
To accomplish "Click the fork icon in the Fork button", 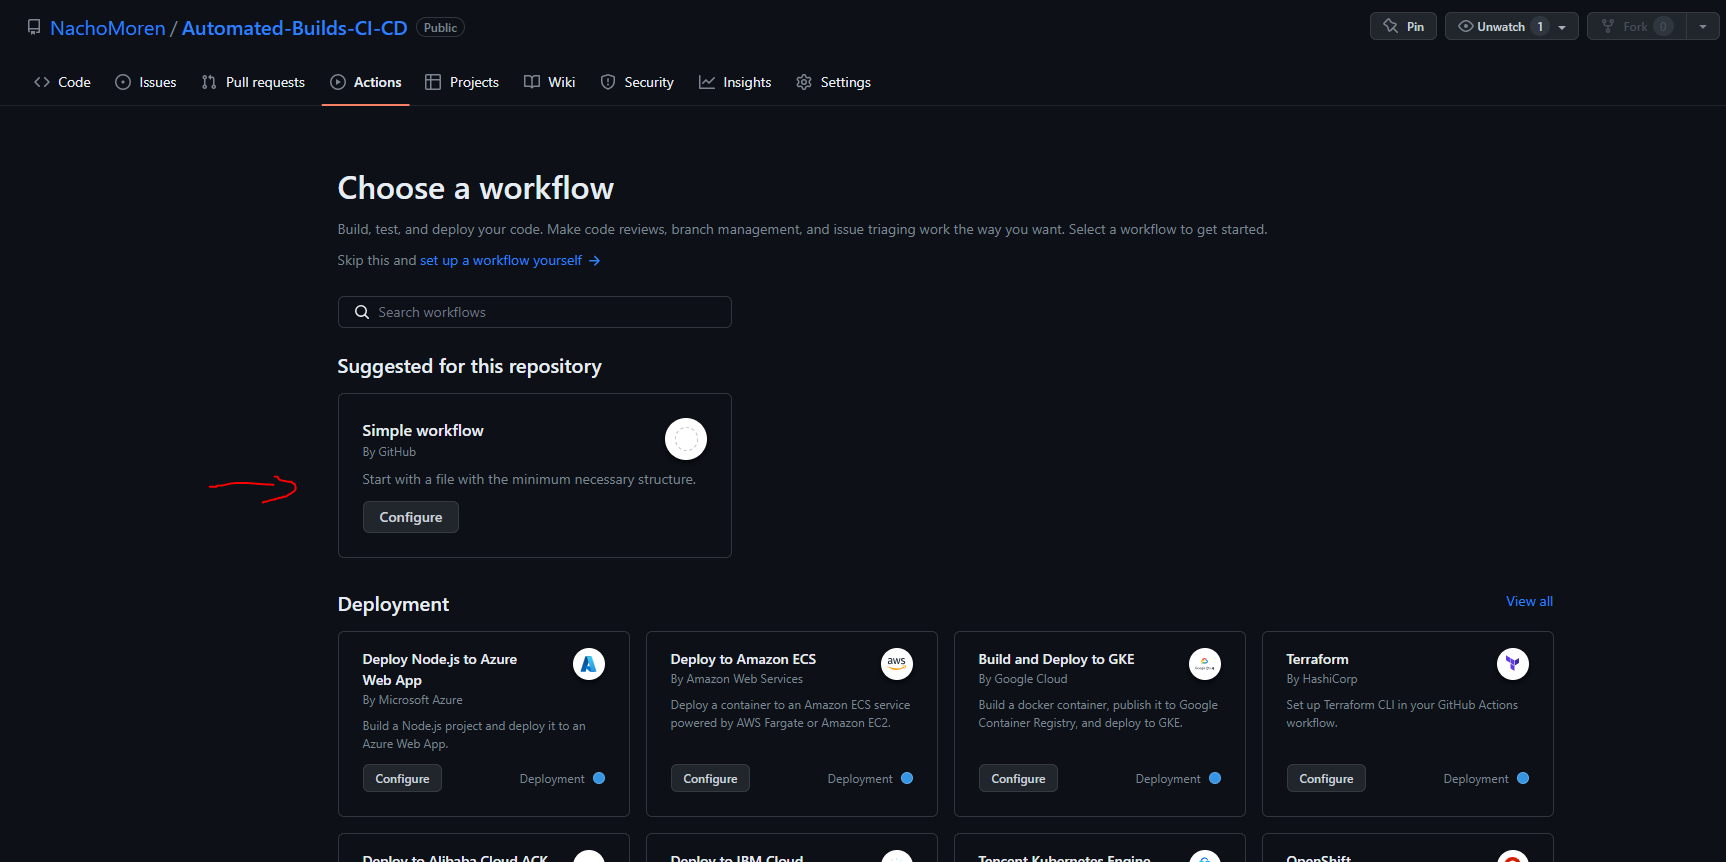I will tap(1608, 27).
